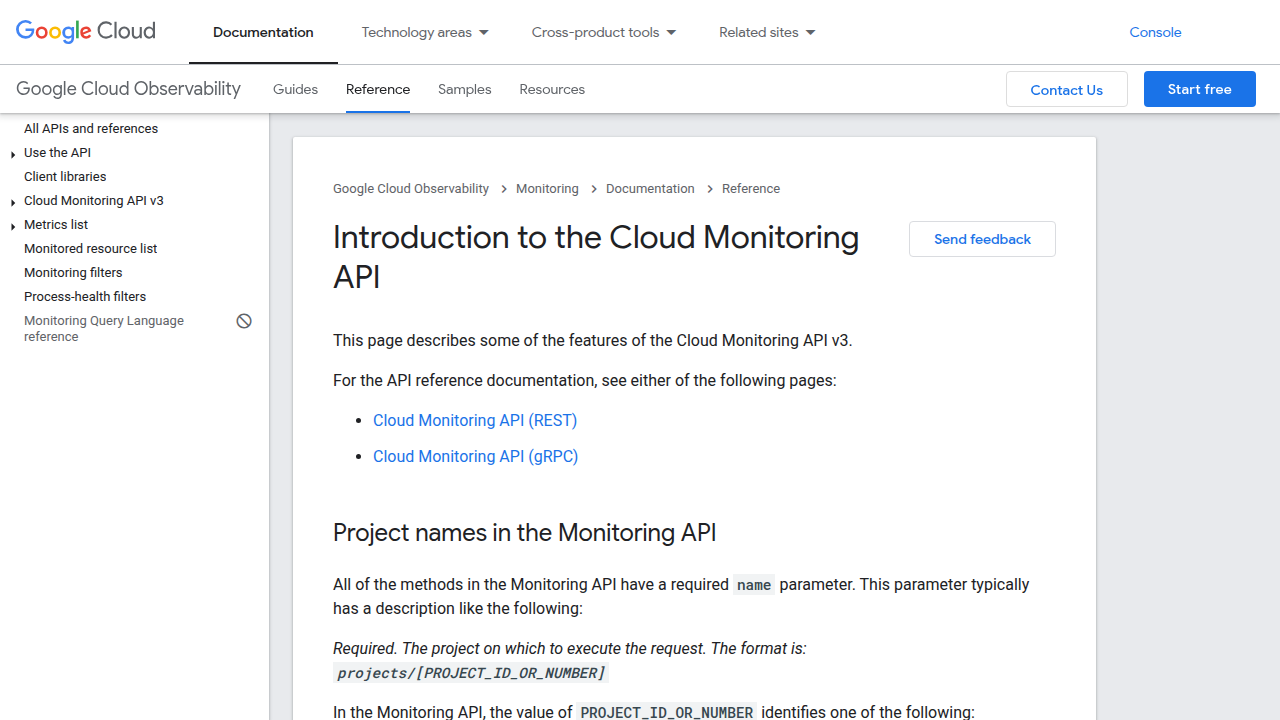Click the Contact Us button

point(1067,89)
